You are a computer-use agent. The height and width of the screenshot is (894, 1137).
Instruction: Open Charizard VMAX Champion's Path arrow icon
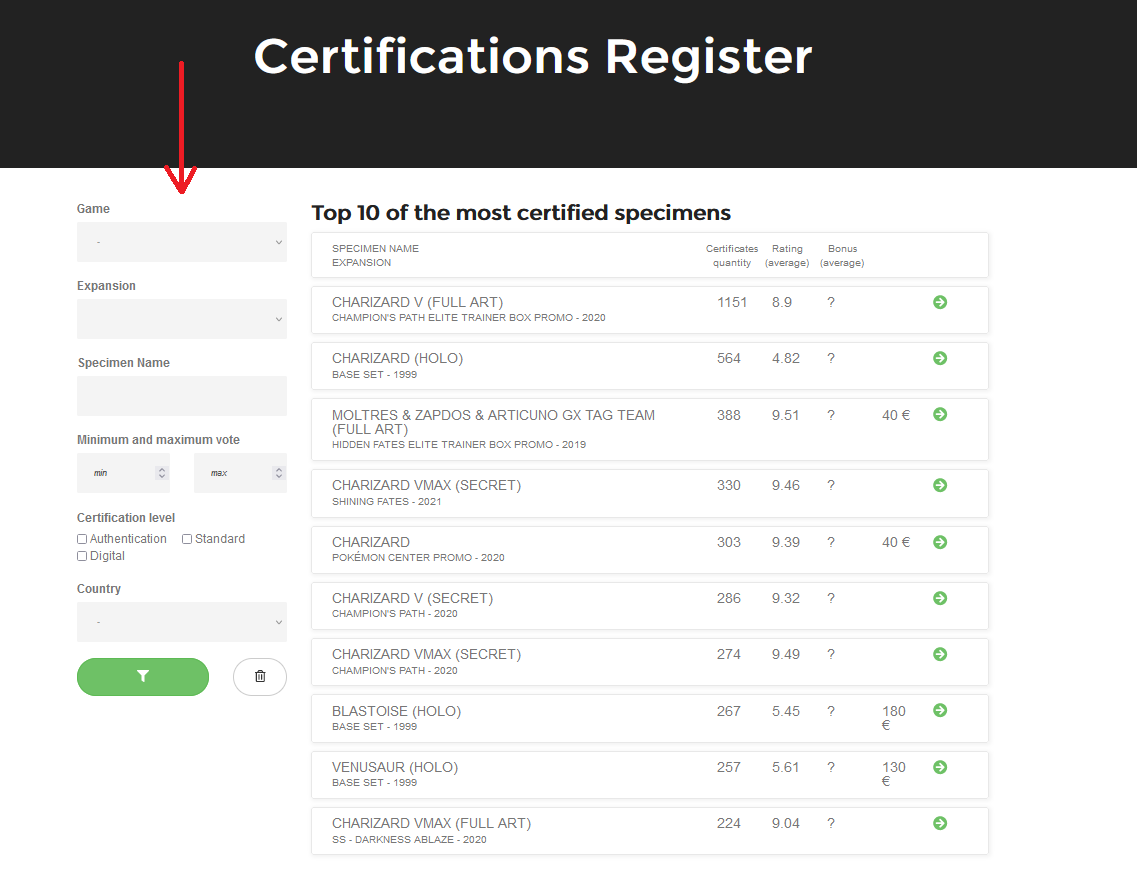tap(940, 654)
